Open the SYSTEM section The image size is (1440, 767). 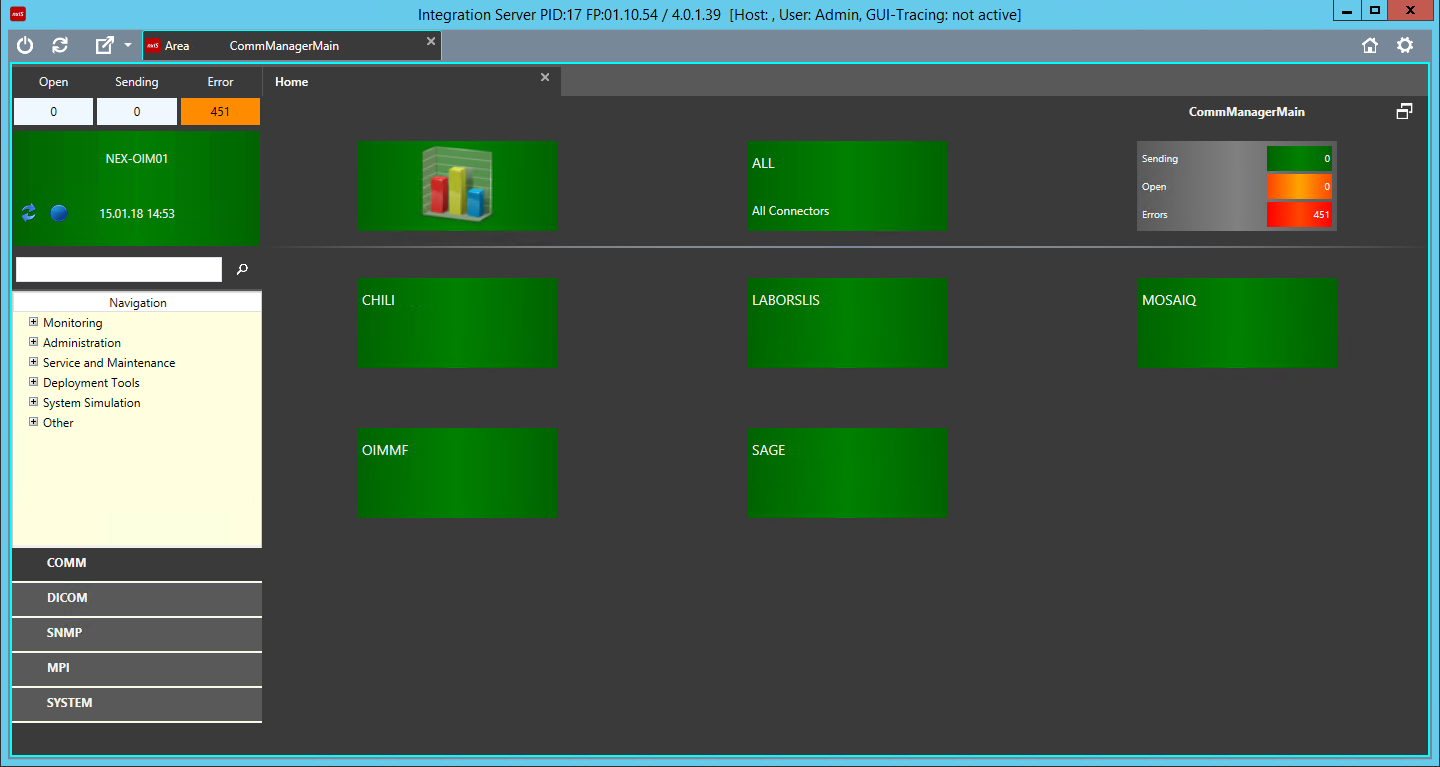pos(137,703)
